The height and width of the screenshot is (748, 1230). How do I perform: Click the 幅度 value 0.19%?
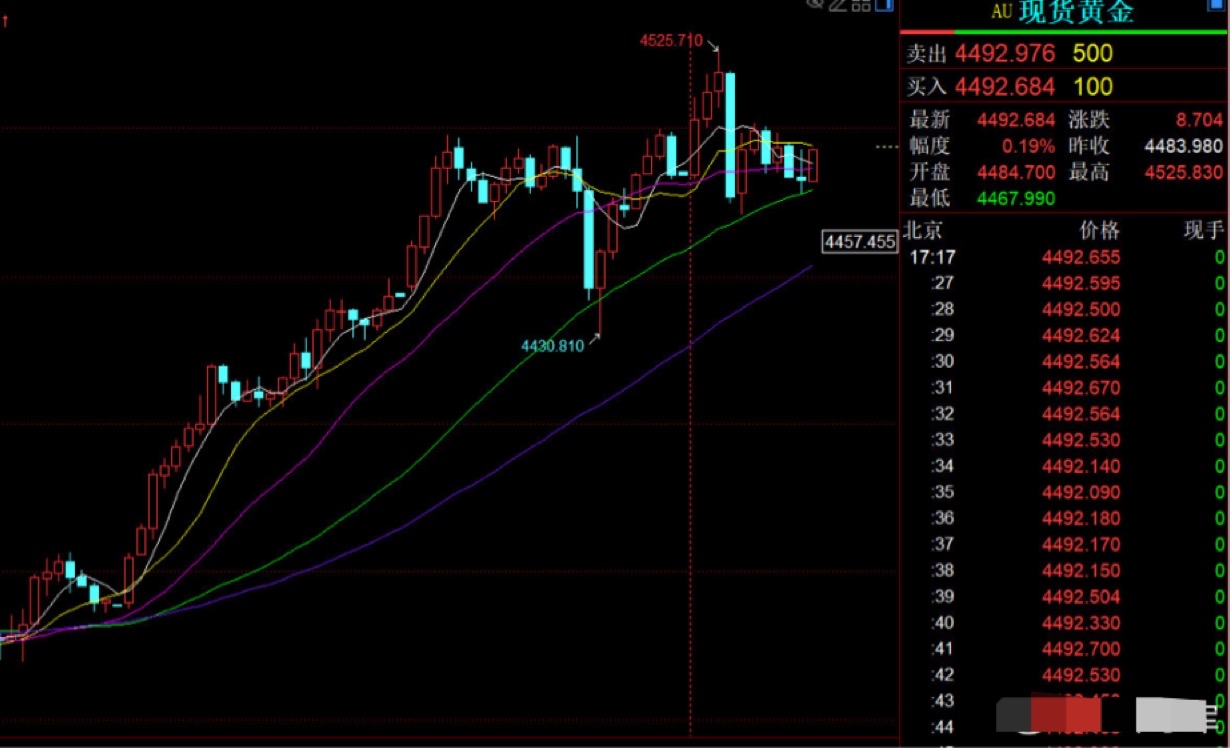point(1027,146)
